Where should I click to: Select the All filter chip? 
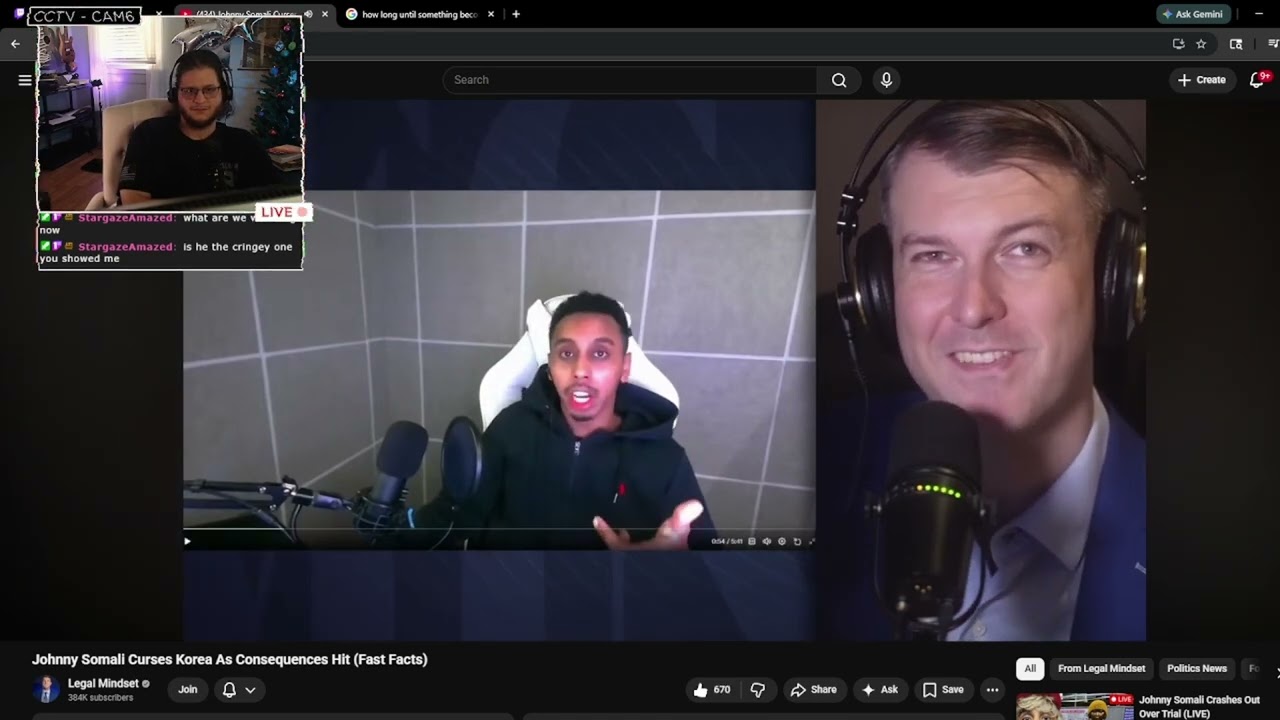pos(1030,668)
